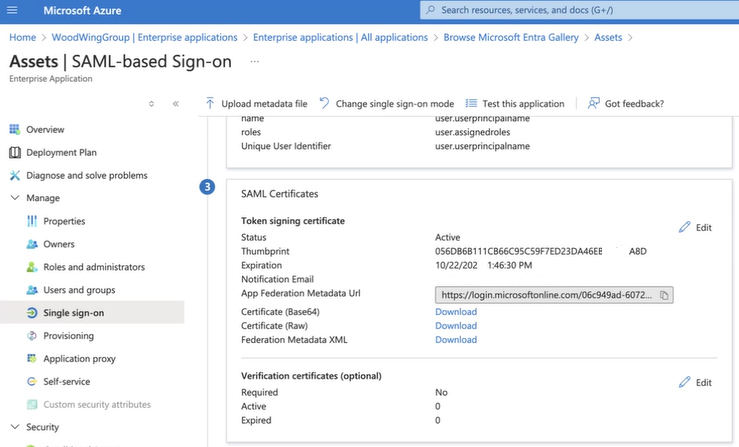739x447 pixels.
Task: Open WoodWingGroup Enterprise applications breadcrumb
Action: click(144, 37)
